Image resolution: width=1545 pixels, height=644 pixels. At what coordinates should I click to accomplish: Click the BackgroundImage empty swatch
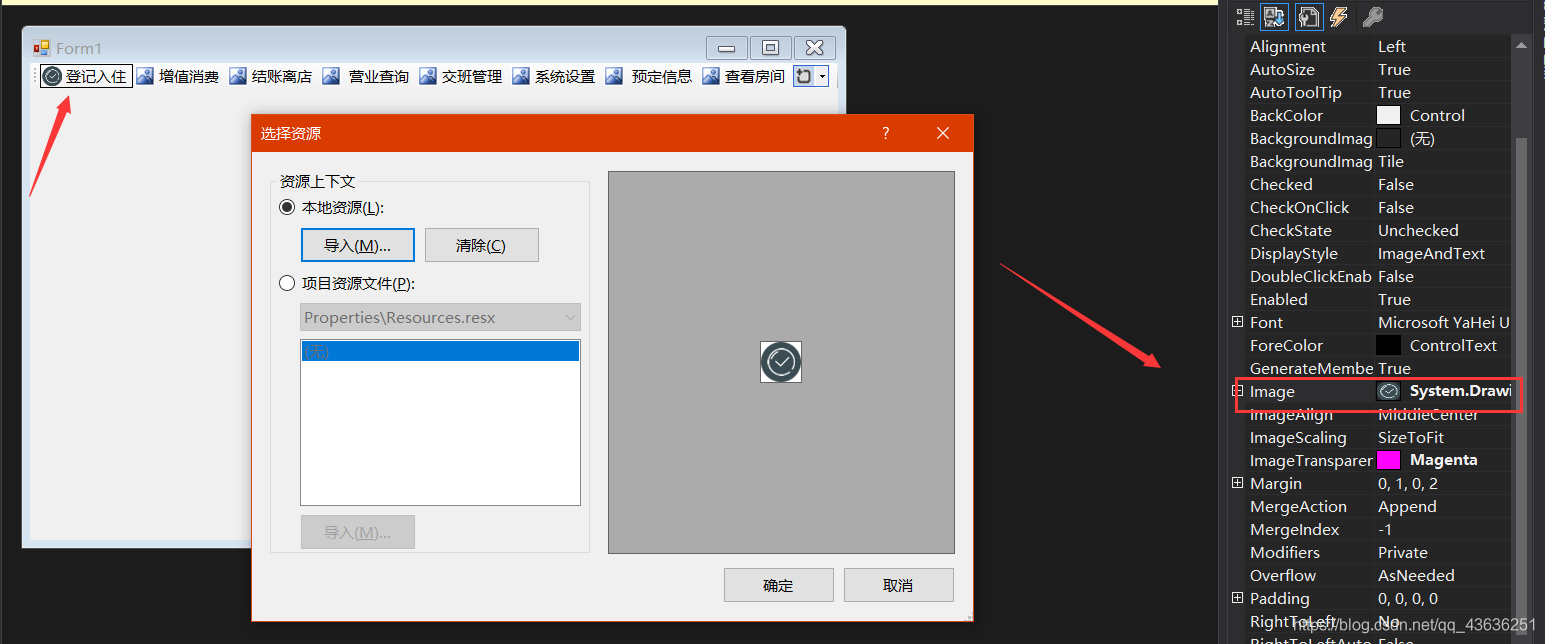tap(1388, 138)
